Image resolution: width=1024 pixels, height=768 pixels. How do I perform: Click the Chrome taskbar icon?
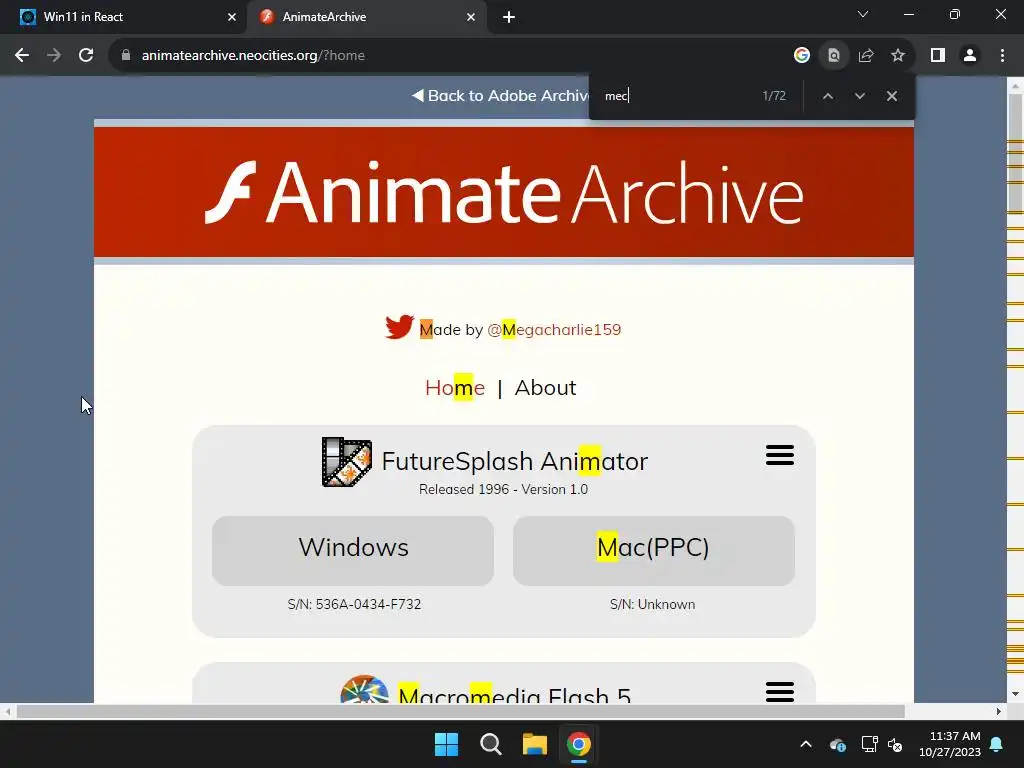click(579, 744)
